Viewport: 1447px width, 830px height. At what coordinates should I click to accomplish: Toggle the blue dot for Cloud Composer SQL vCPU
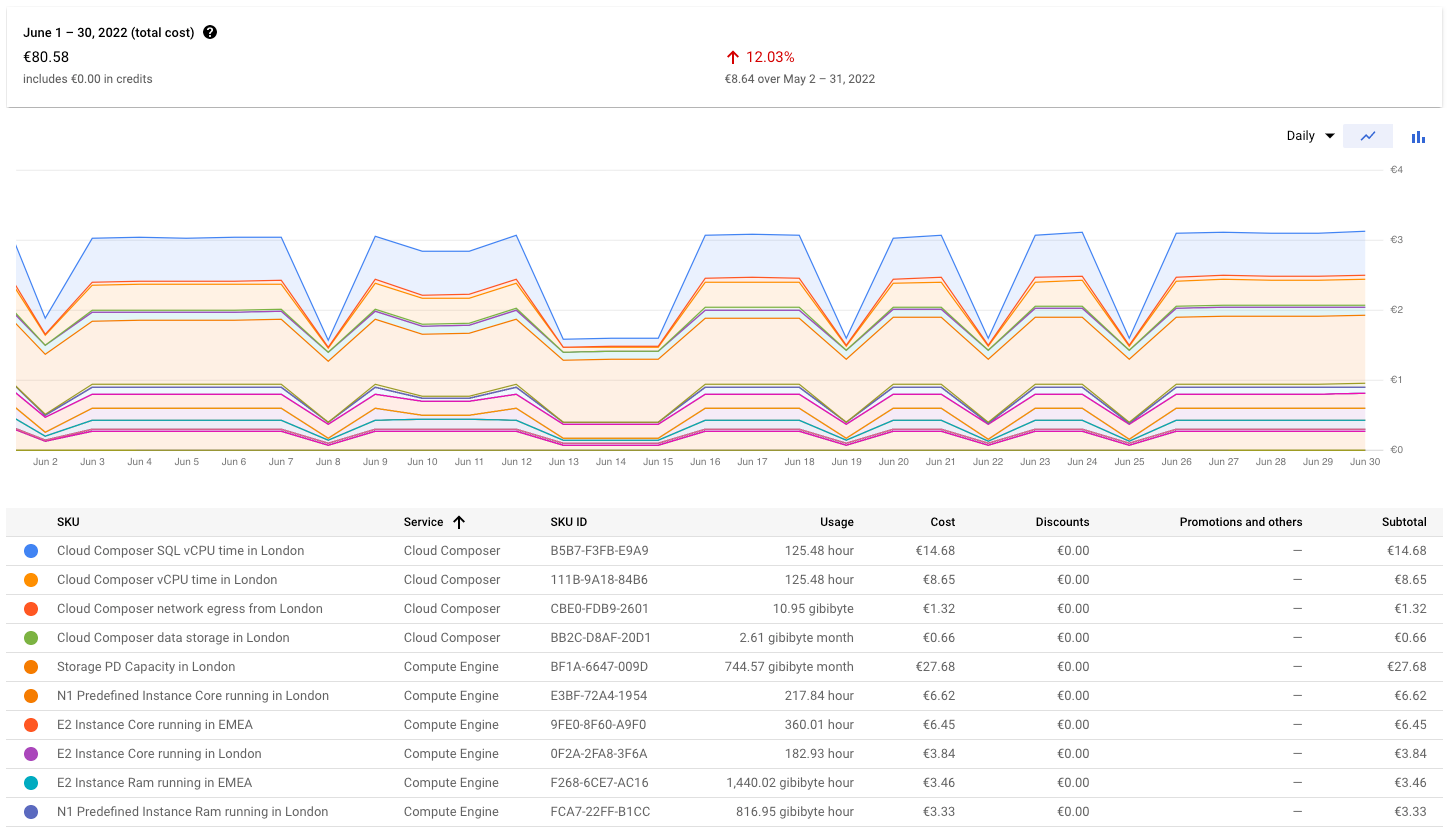point(29,550)
